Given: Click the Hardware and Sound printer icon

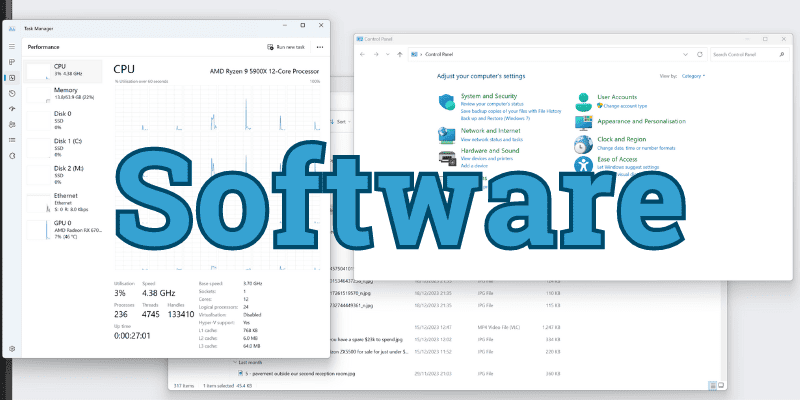Looking at the screenshot, I should (446, 158).
